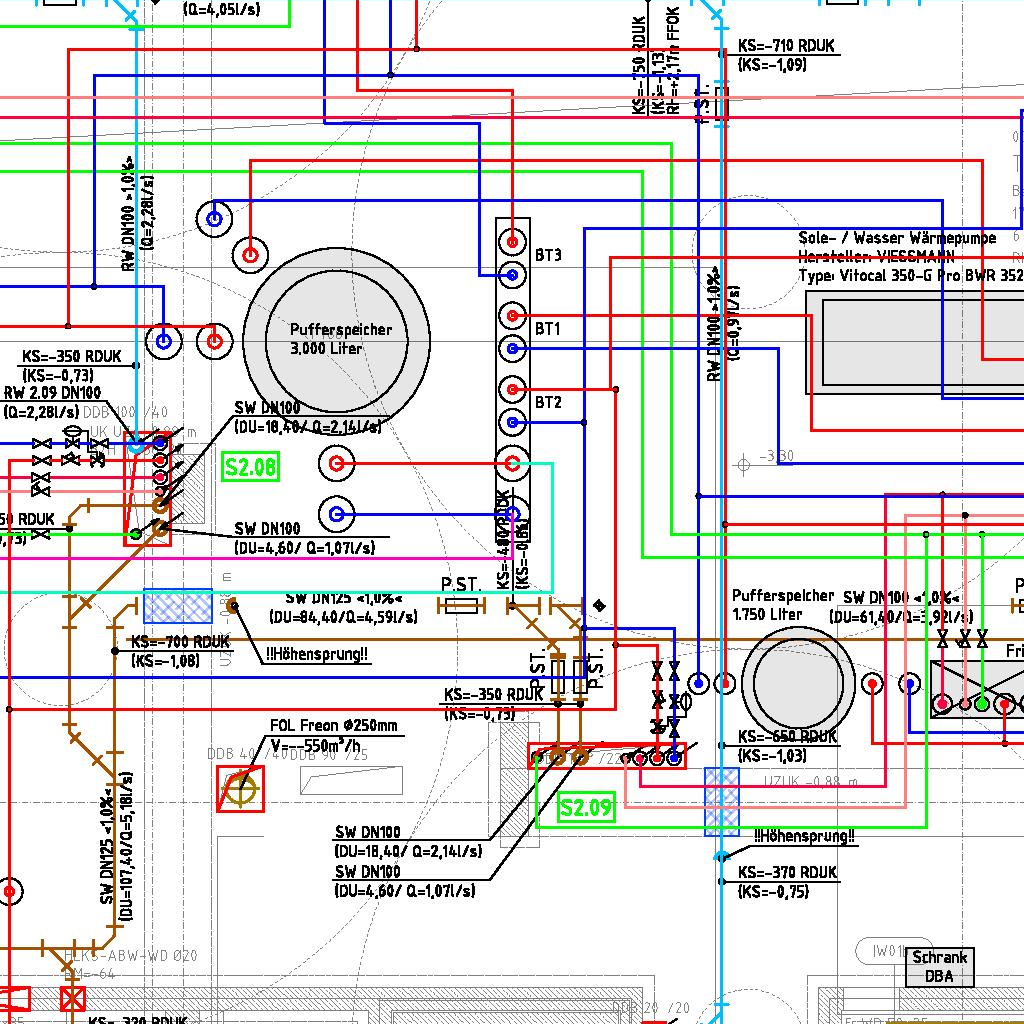Click the green S2.08 shaft label
Image resolution: width=1024 pixels, height=1024 pixels.
250,467
